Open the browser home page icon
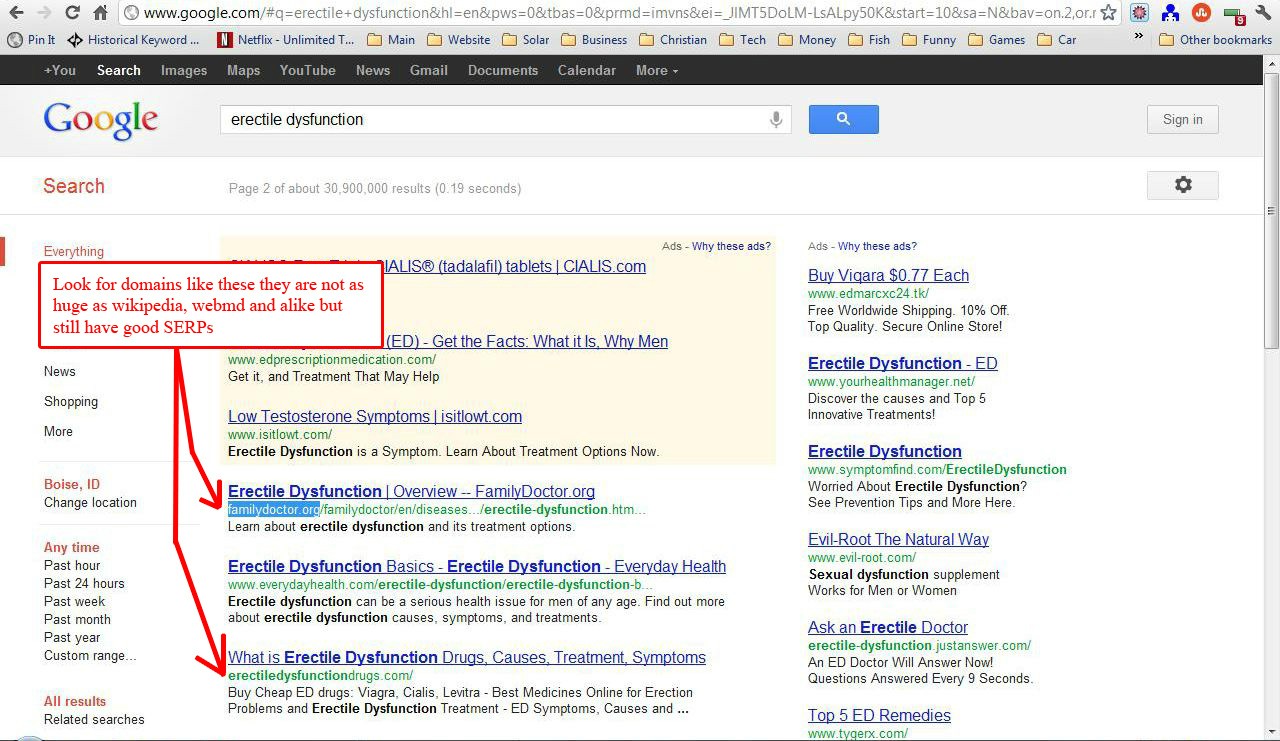This screenshot has height=741, width=1280. click(x=100, y=13)
